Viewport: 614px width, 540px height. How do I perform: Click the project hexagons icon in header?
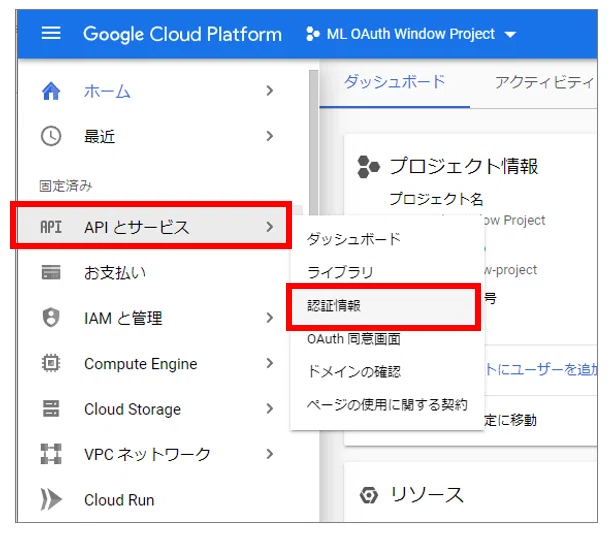pos(312,34)
